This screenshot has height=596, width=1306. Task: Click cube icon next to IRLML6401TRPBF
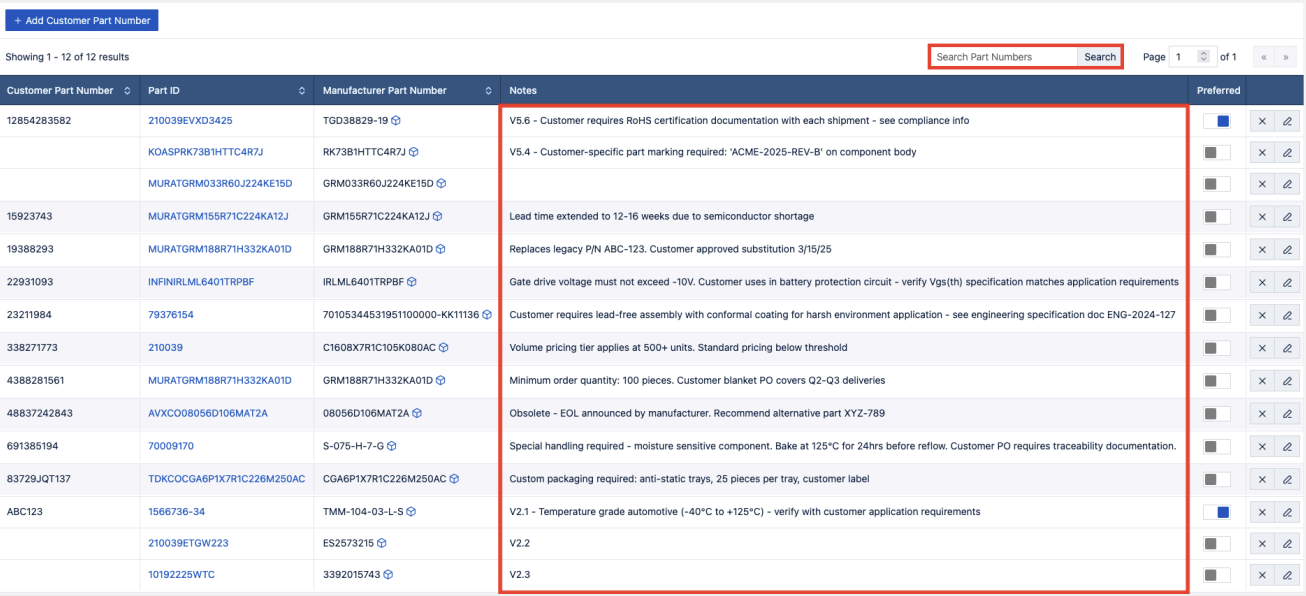click(x=412, y=282)
